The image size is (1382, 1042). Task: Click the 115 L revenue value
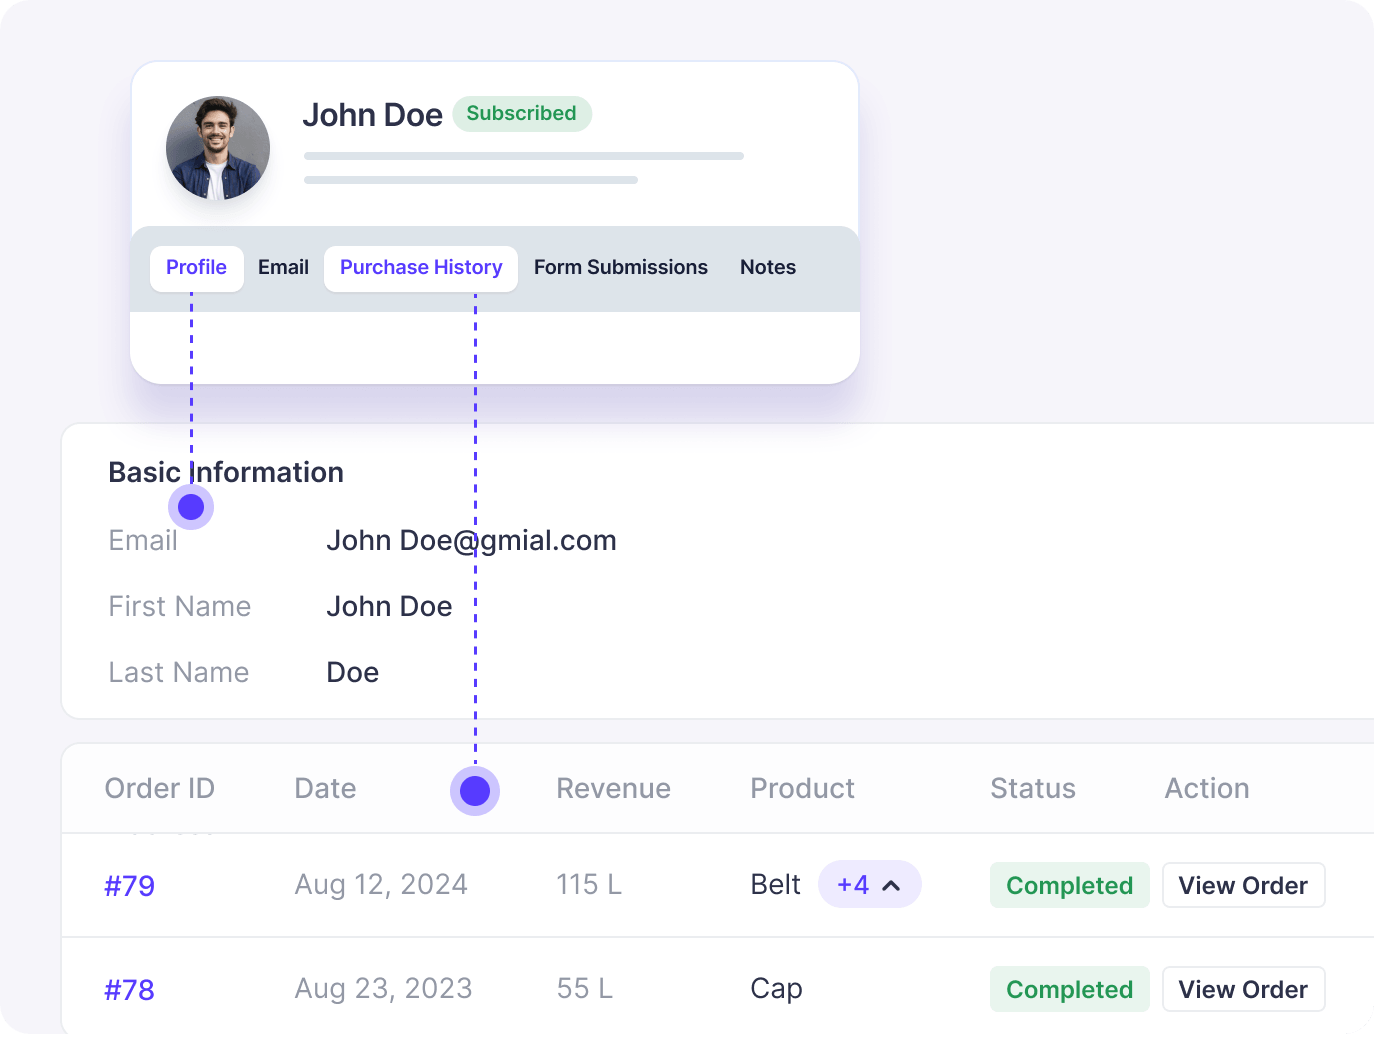pos(589,885)
